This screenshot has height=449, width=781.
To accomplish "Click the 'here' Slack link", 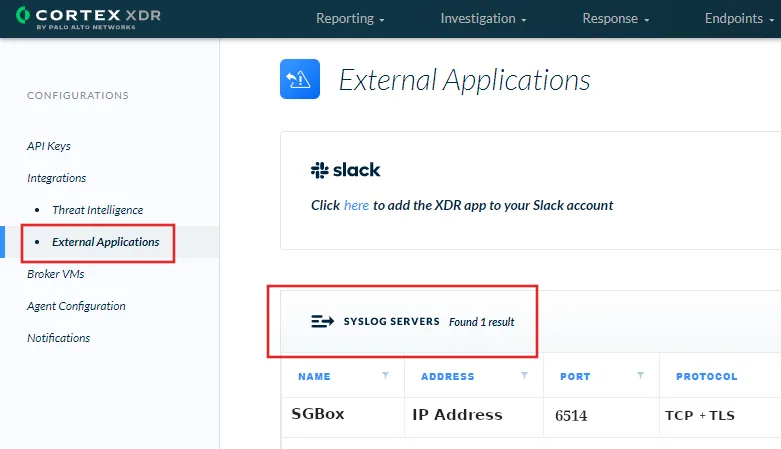I will (x=356, y=205).
